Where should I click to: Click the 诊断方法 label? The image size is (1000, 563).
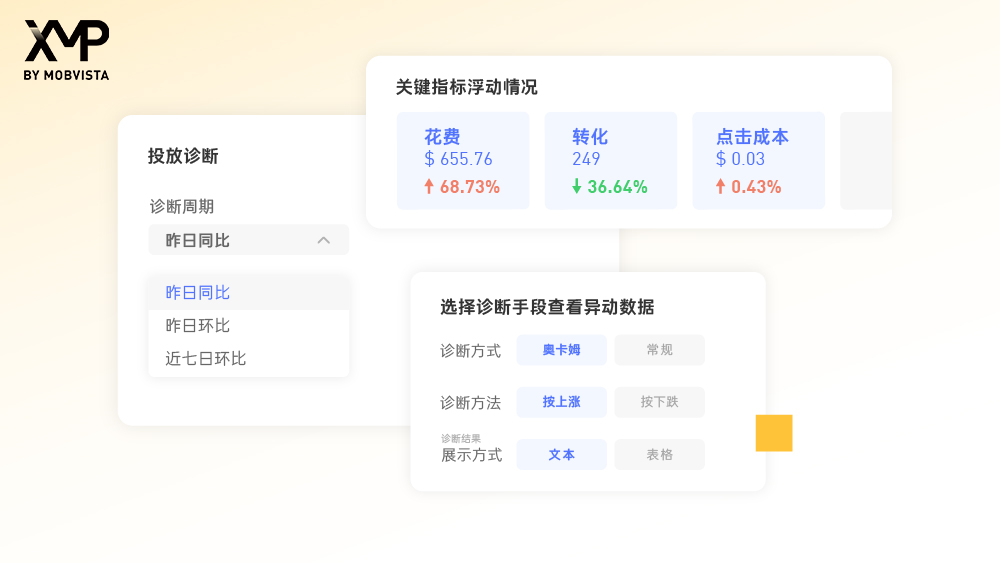[x=470, y=403]
